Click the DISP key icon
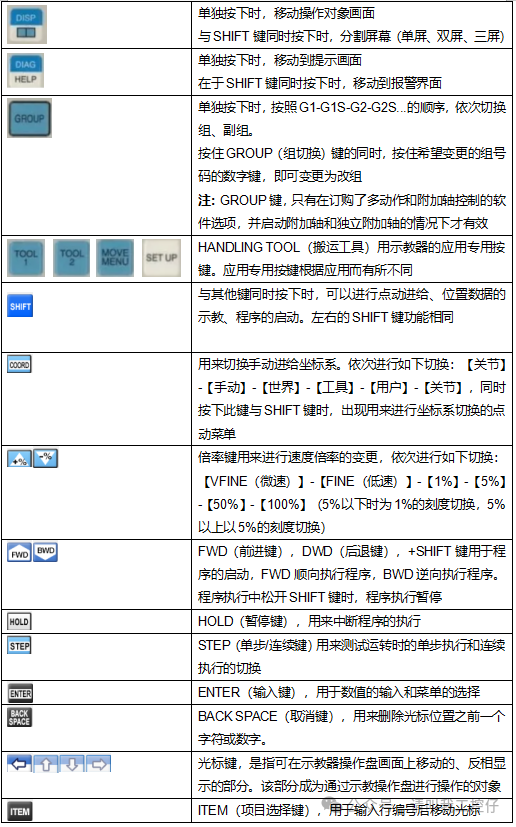The image size is (516, 827). [27, 24]
